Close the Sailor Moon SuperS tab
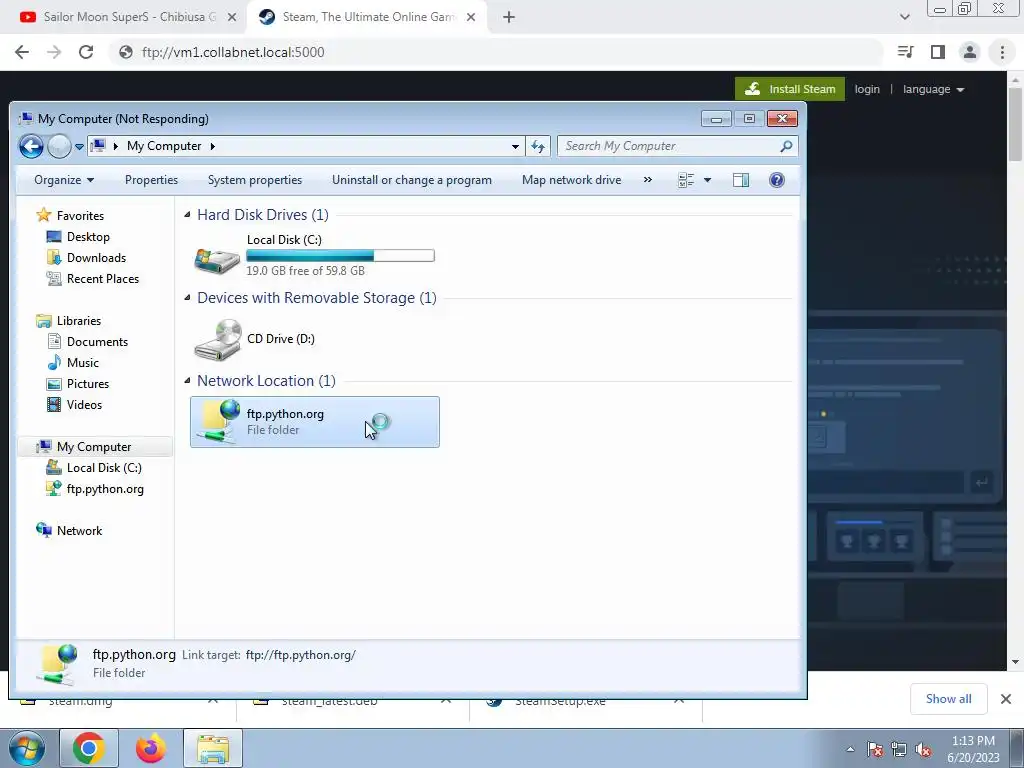1024x768 pixels. 232,18
